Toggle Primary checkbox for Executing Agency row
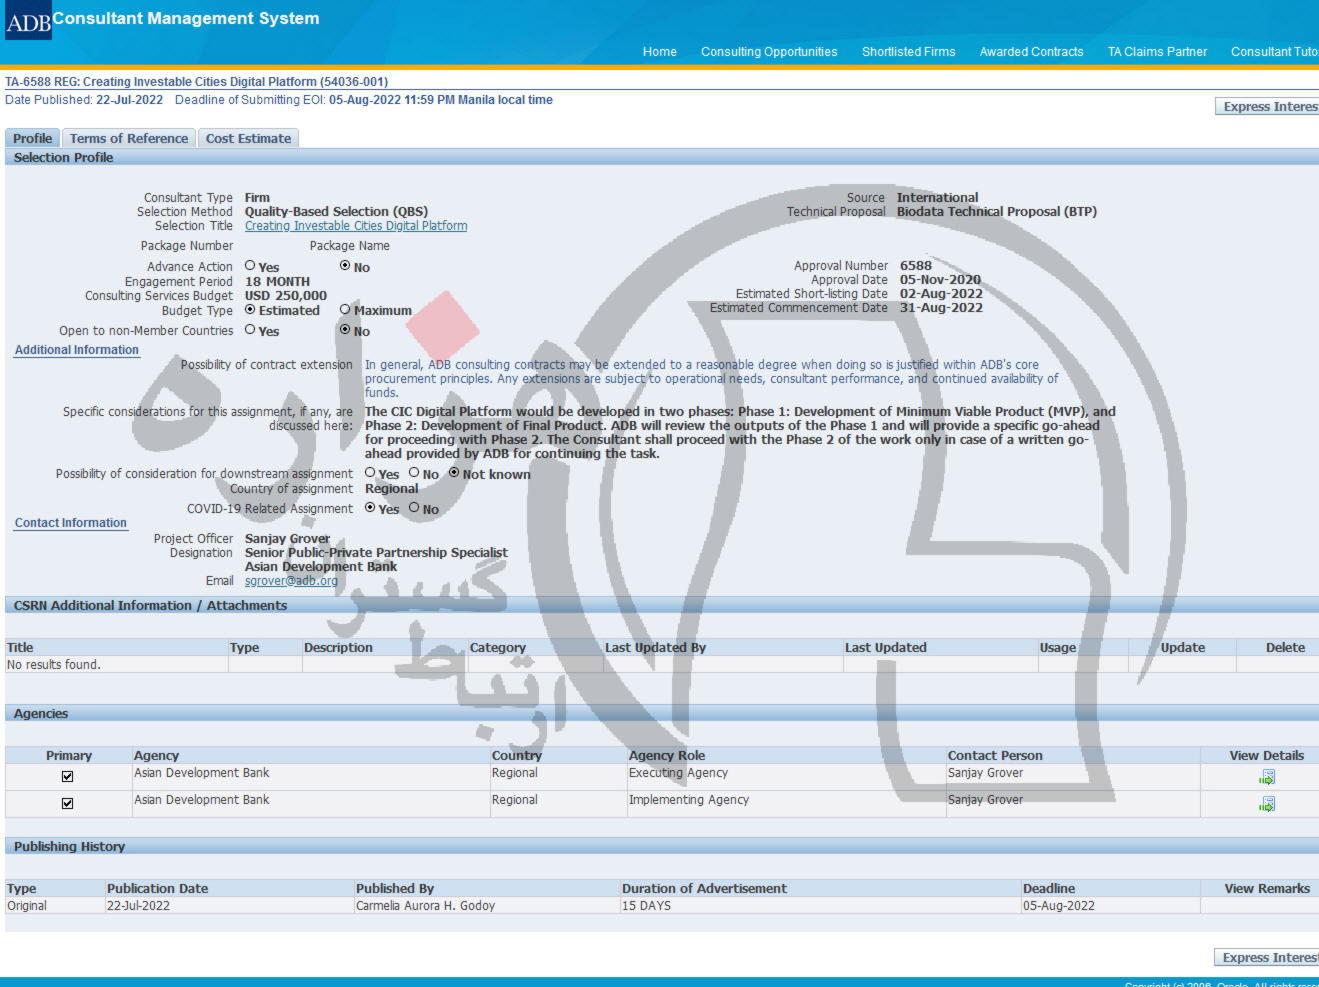The width and height of the screenshot is (1319, 987). pyautogui.click(x=67, y=777)
